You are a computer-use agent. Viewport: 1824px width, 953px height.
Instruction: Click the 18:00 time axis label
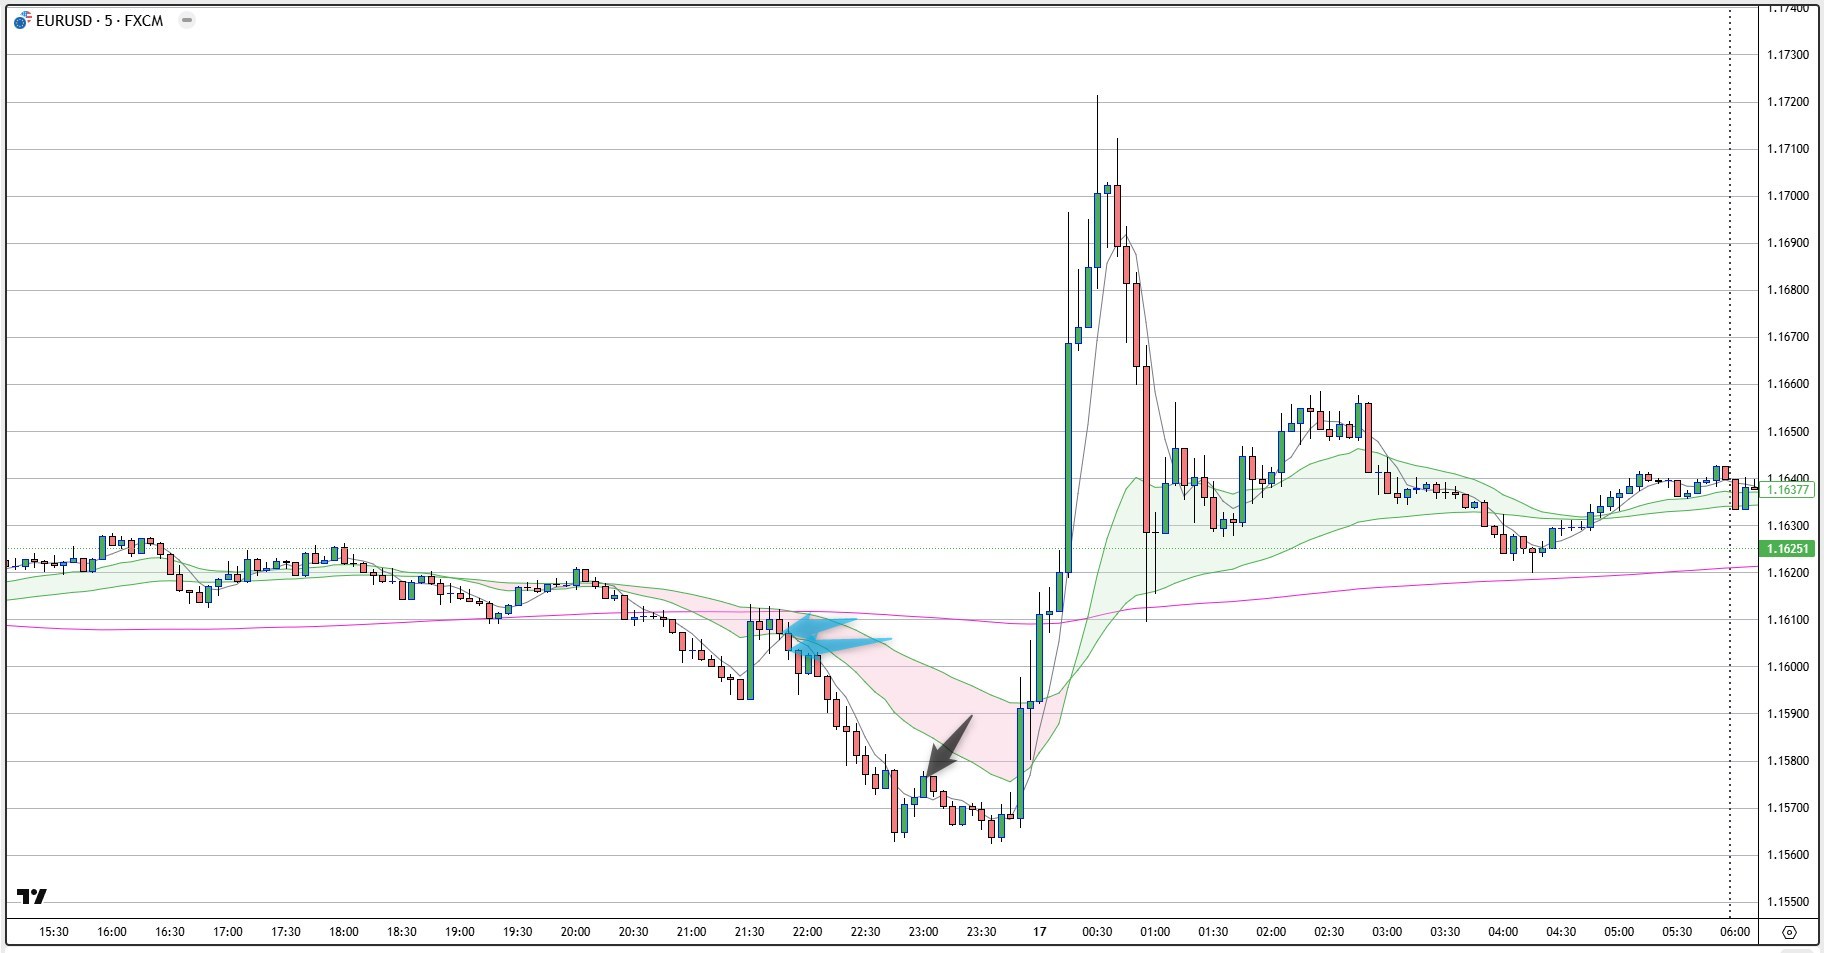tap(344, 932)
